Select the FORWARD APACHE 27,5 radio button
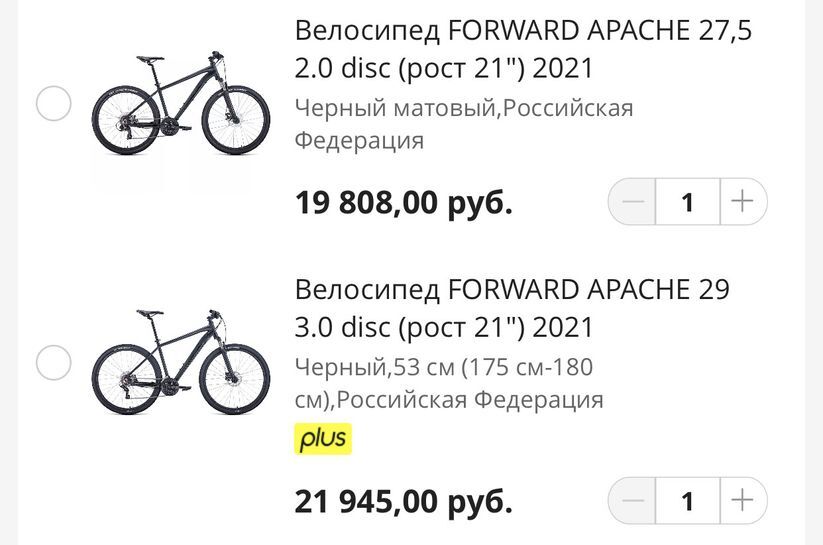This screenshot has width=823, height=545. (53, 103)
